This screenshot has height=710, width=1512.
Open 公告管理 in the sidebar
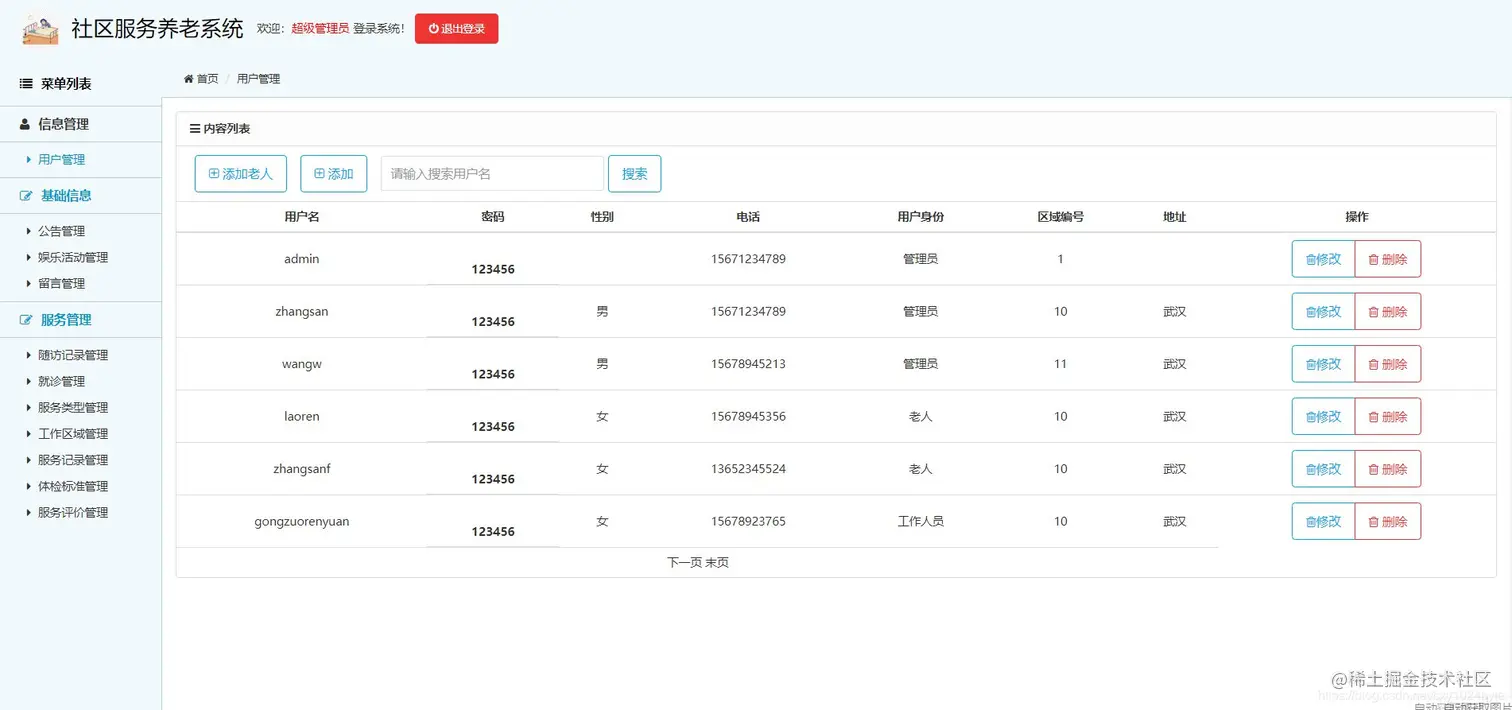[61, 231]
